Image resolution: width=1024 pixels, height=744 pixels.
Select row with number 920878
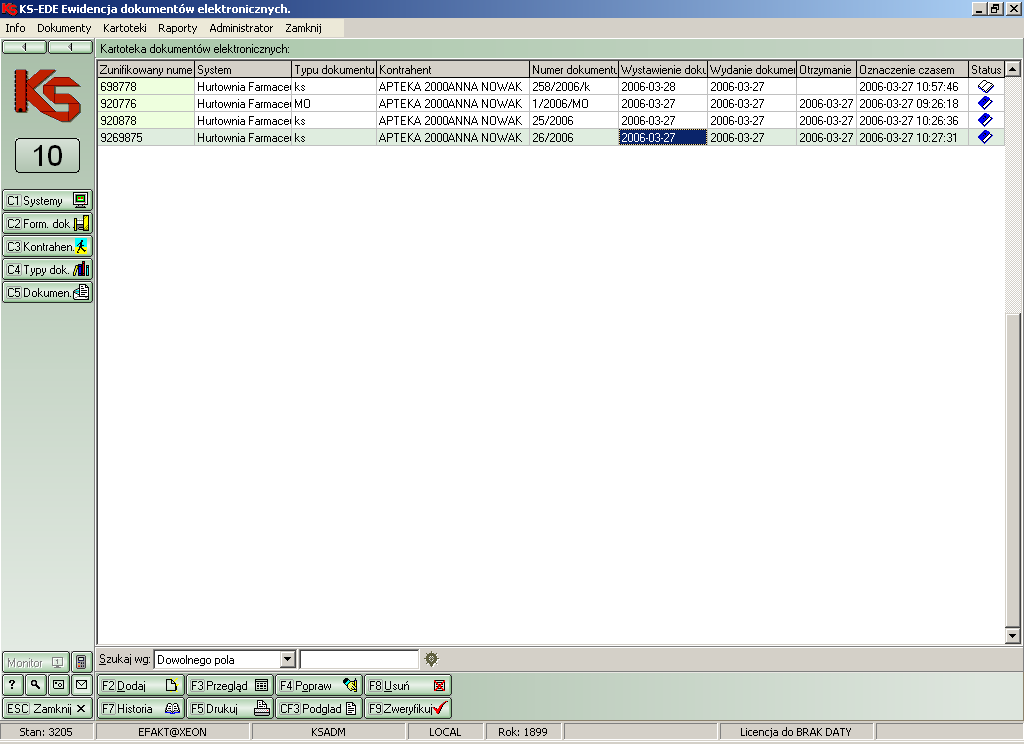[551, 120]
